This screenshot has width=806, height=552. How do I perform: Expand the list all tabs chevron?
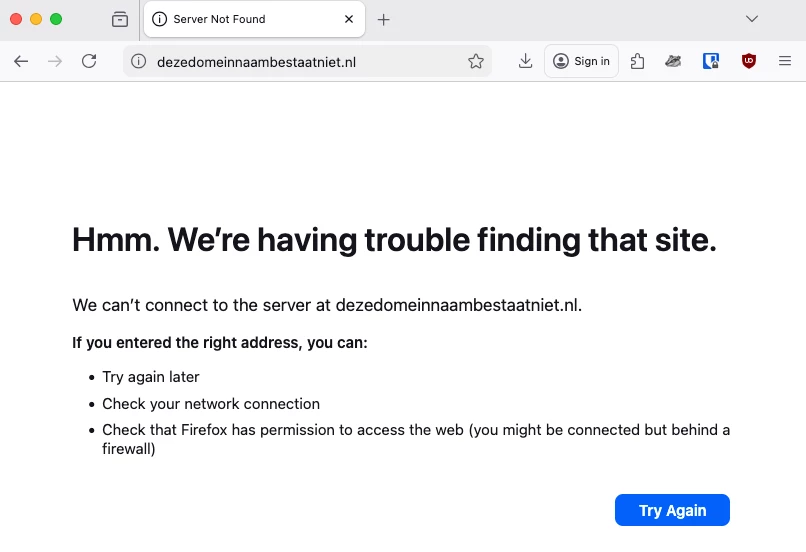(753, 19)
